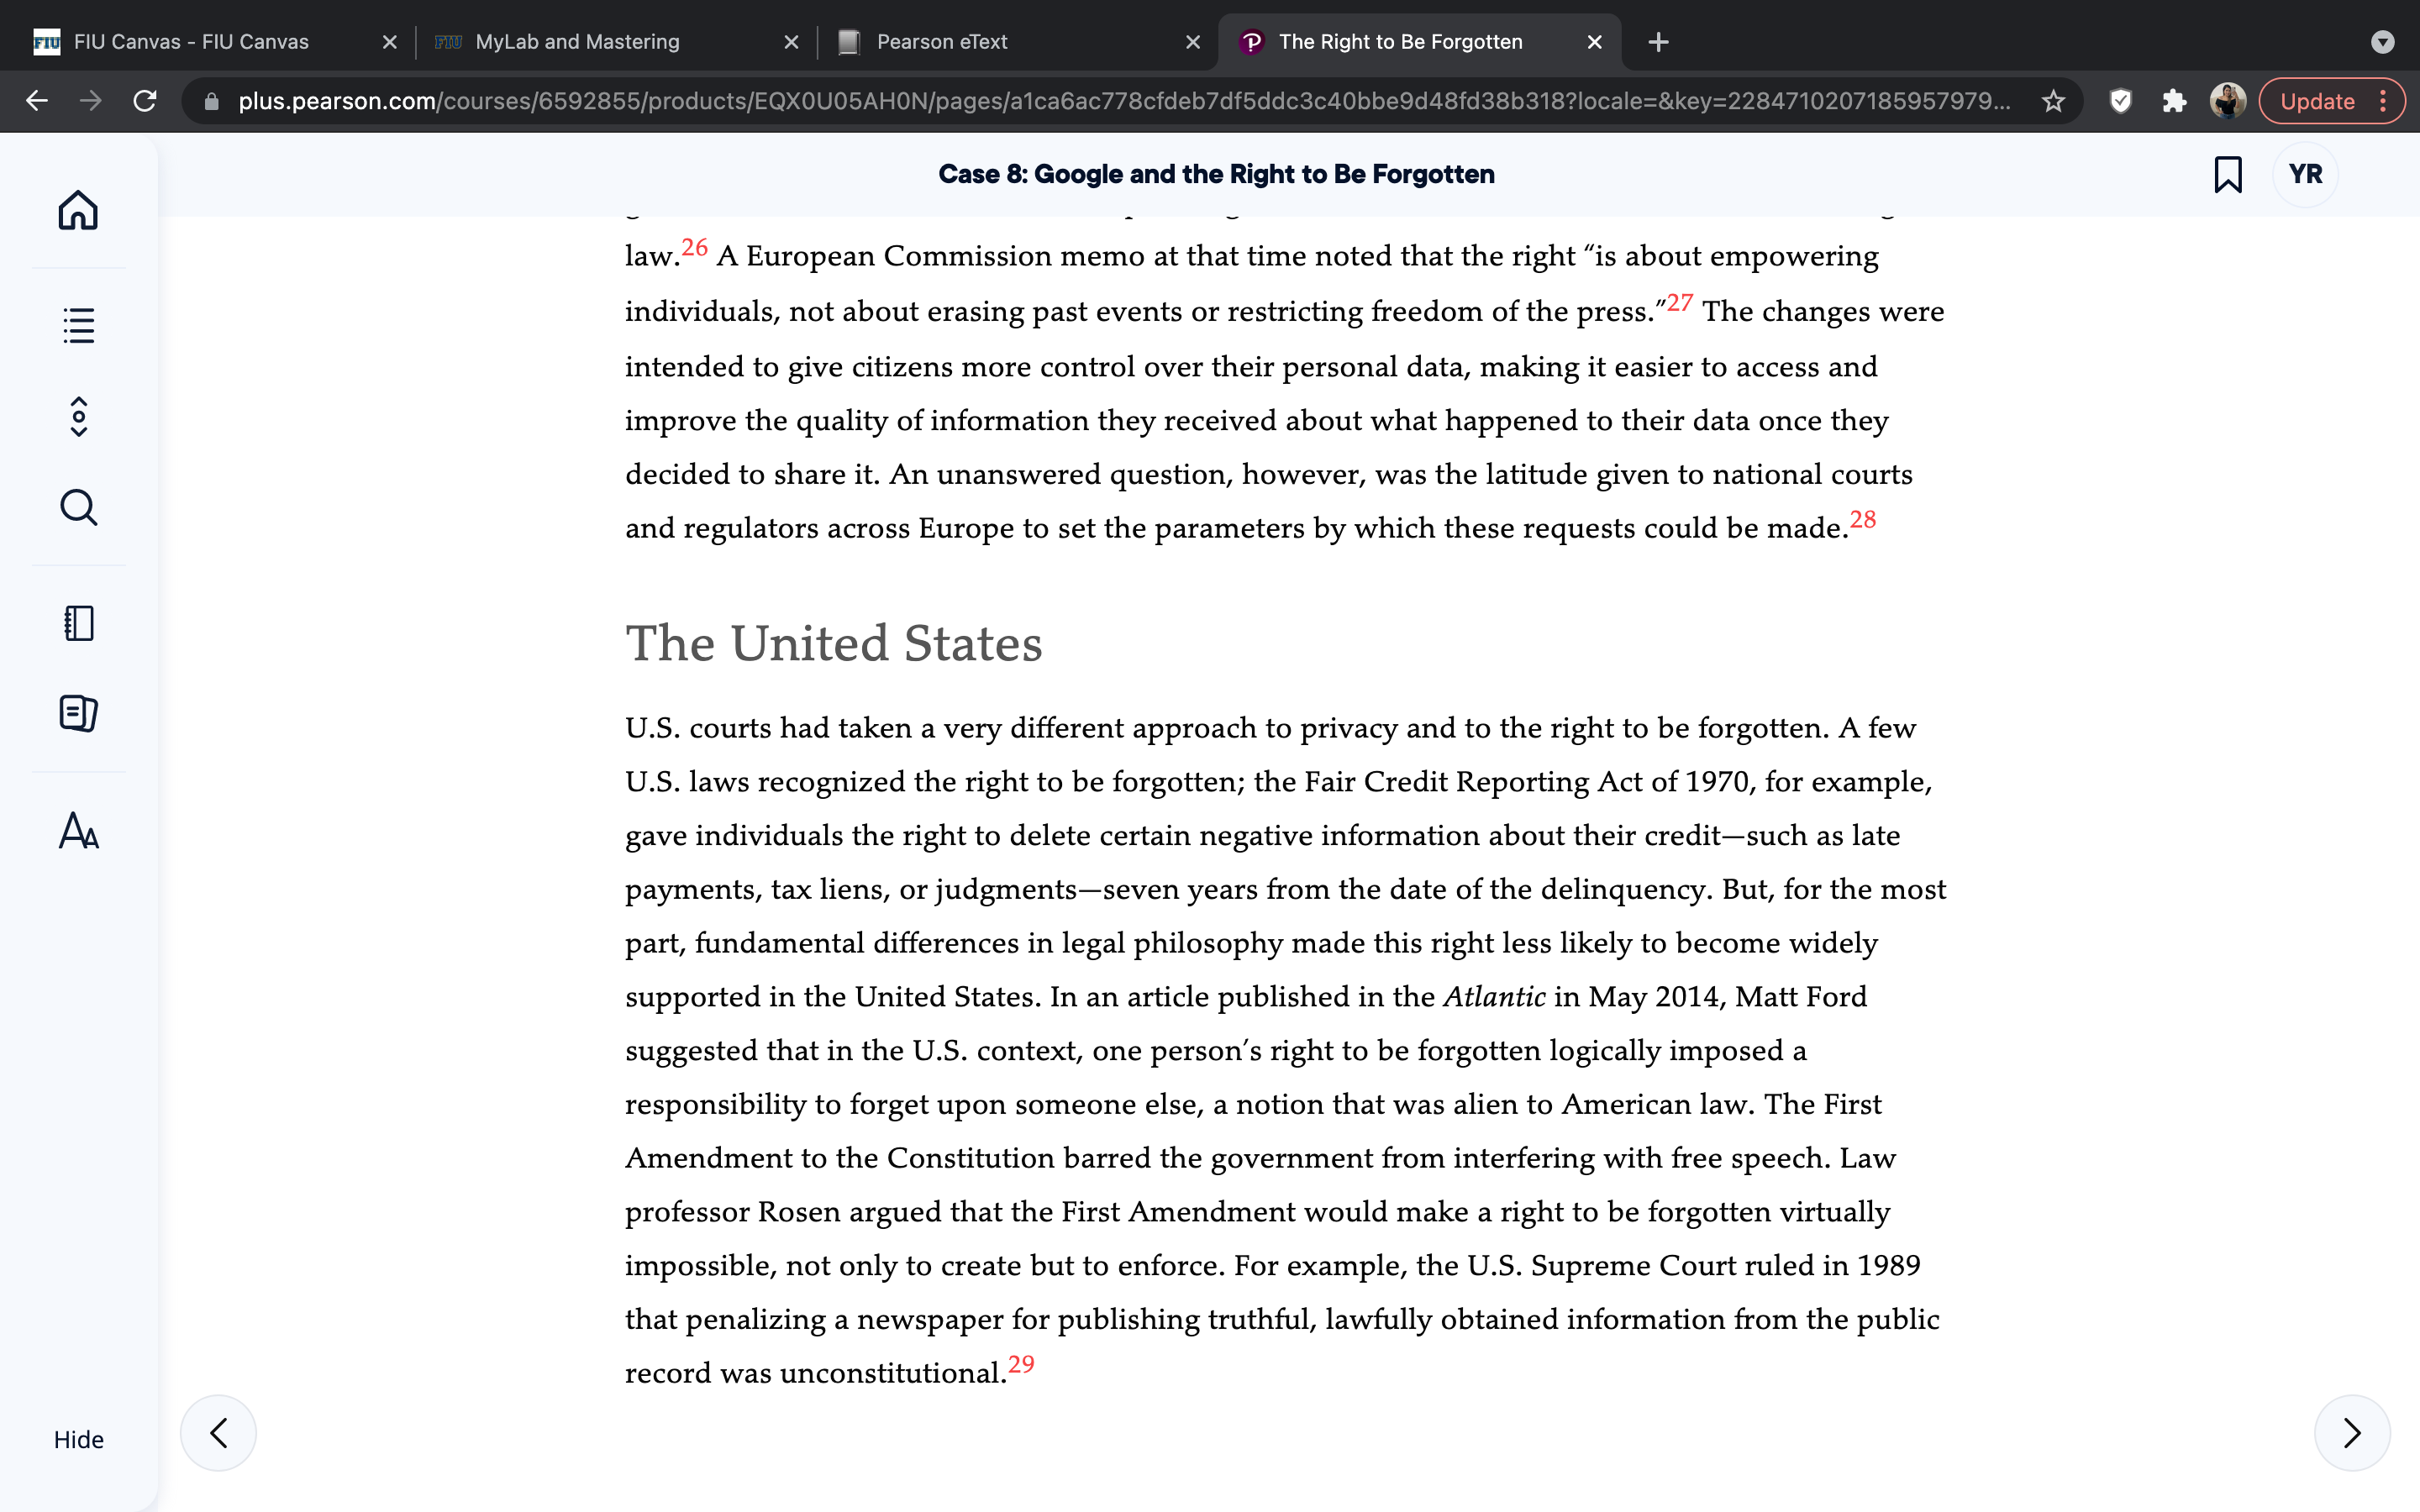Image resolution: width=2420 pixels, height=1512 pixels.
Task: Open the browser extensions puzzle icon
Action: point(2174,101)
